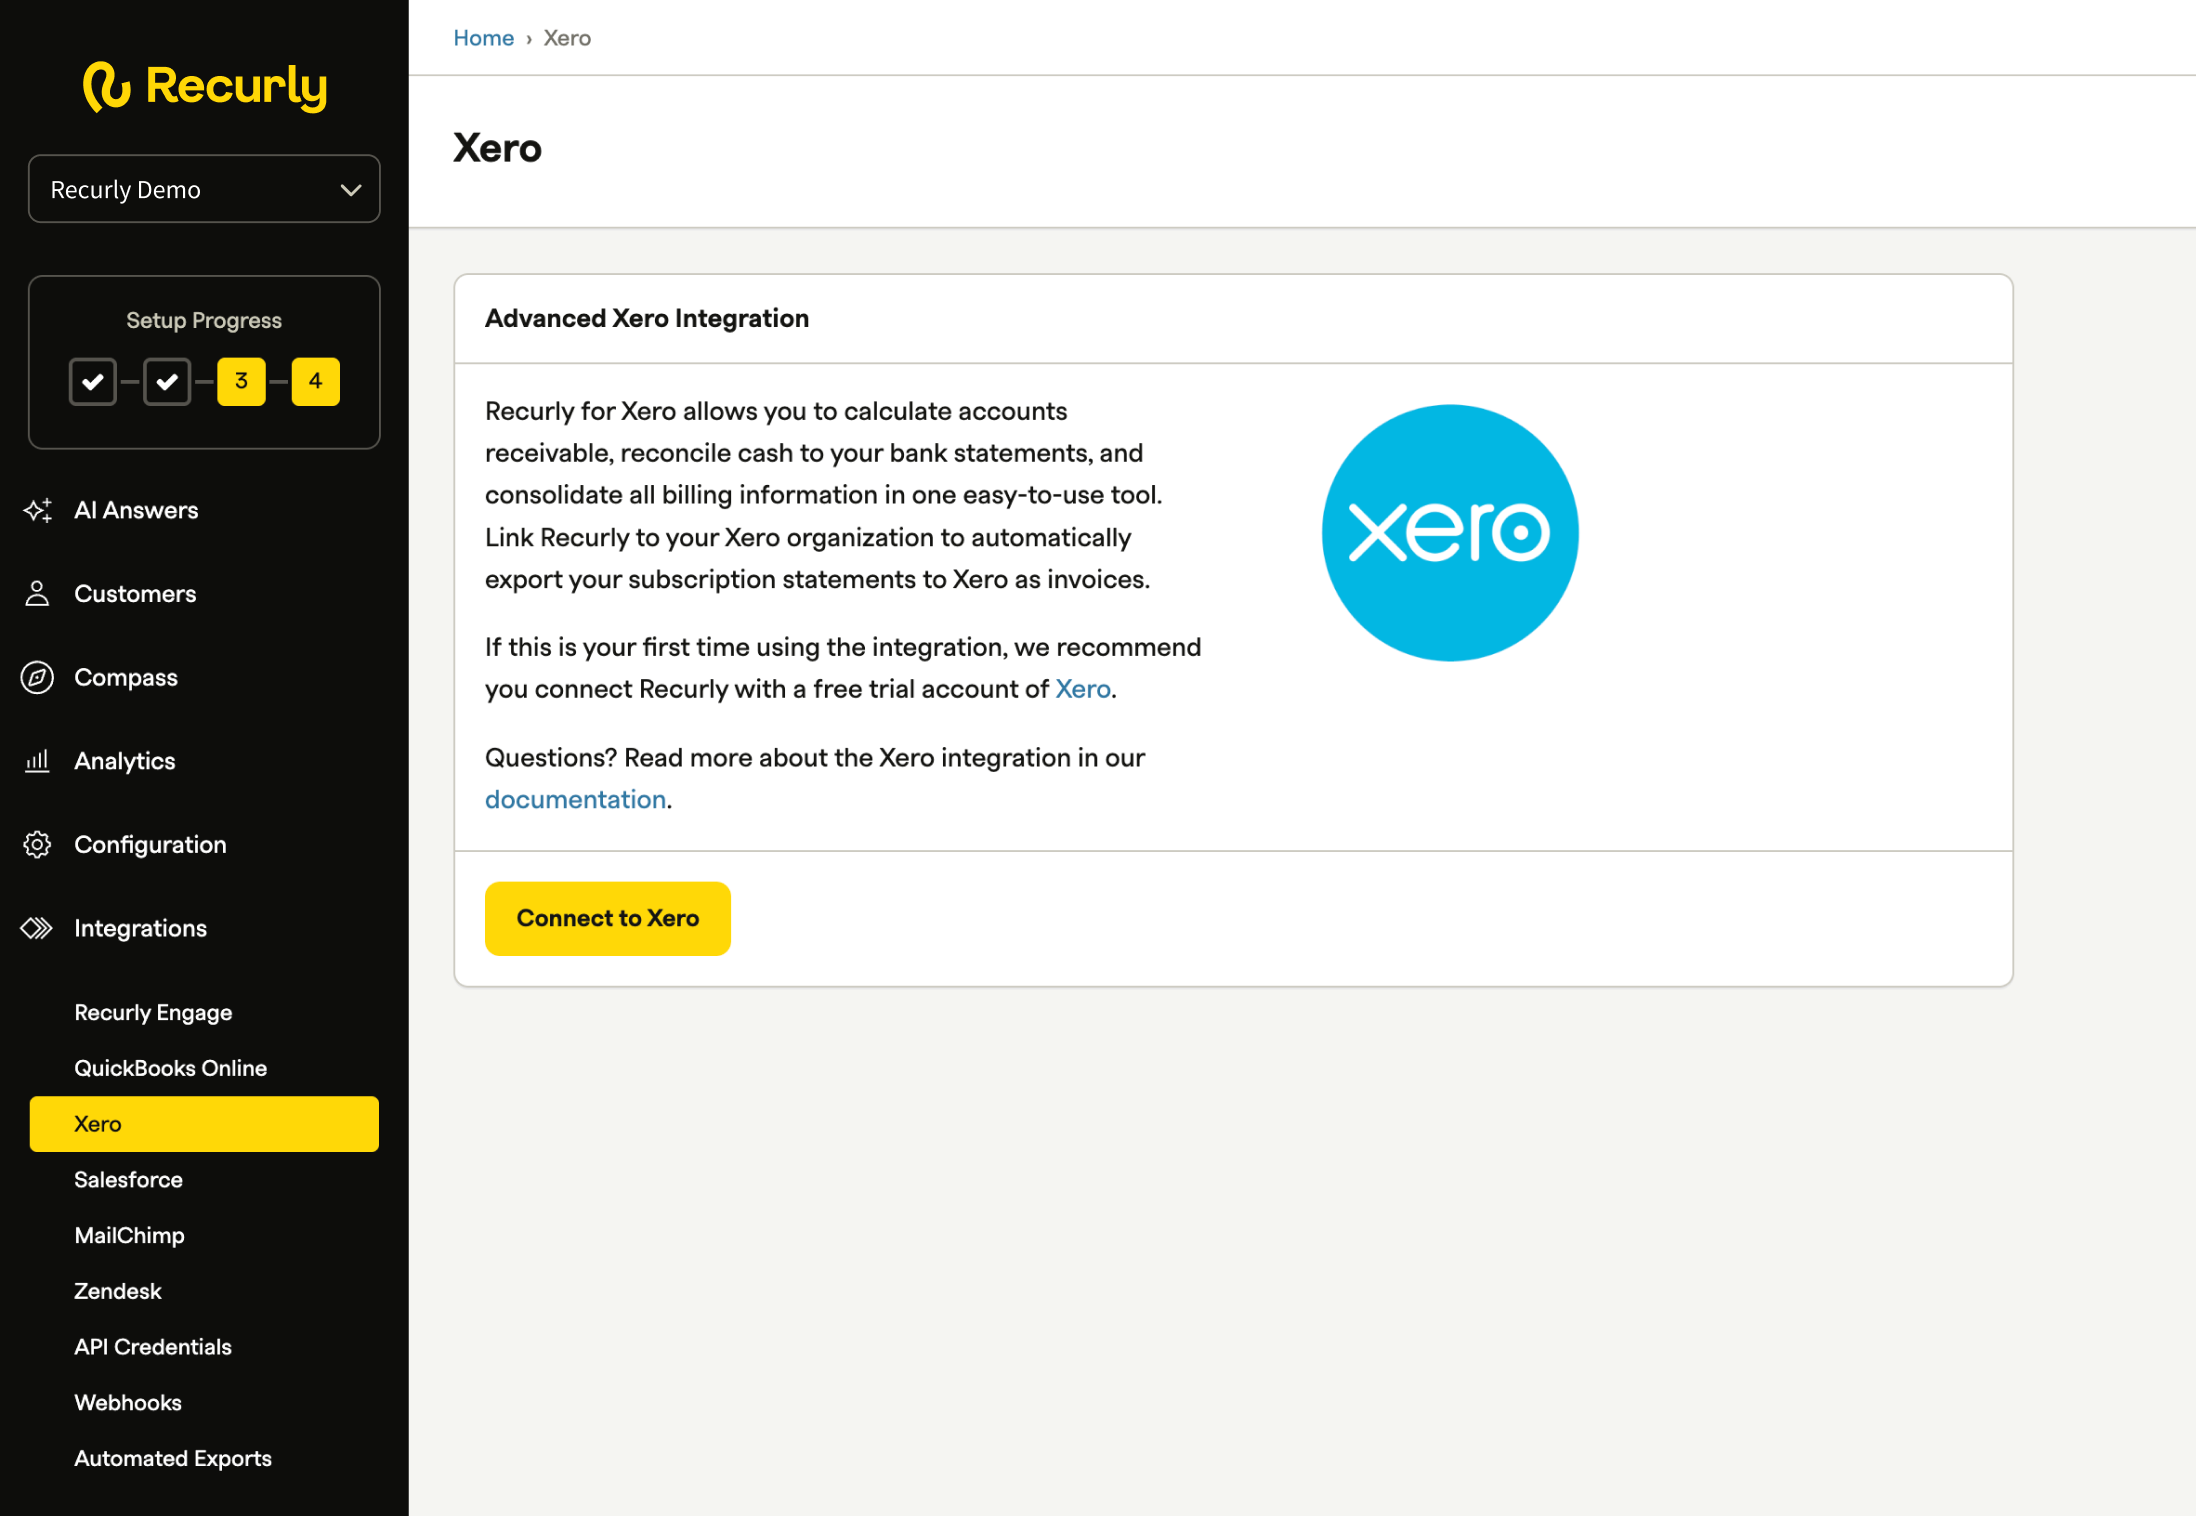This screenshot has height=1516, width=2196.
Task: Click the Integrations double-chevron icon
Action: tap(37, 929)
